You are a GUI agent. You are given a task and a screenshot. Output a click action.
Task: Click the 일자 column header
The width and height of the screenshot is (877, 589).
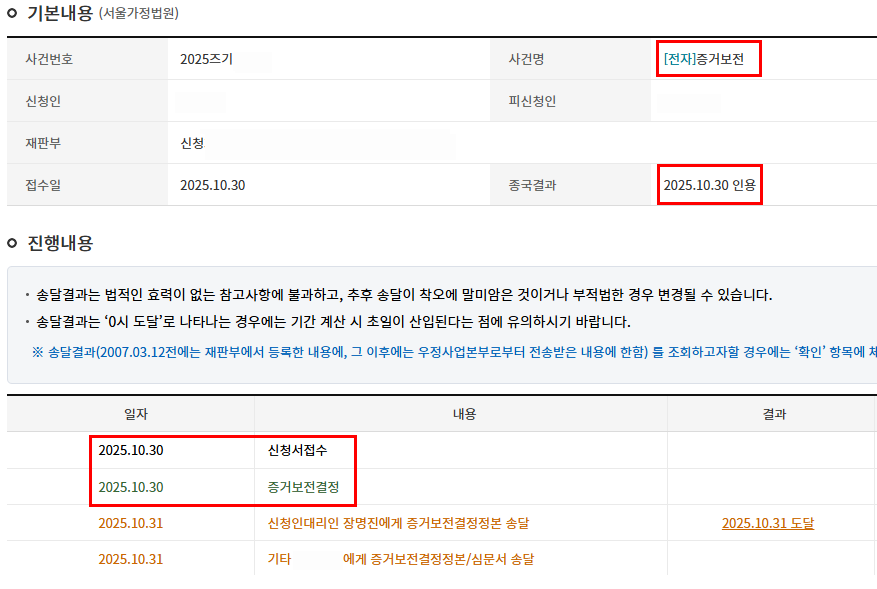click(x=131, y=414)
